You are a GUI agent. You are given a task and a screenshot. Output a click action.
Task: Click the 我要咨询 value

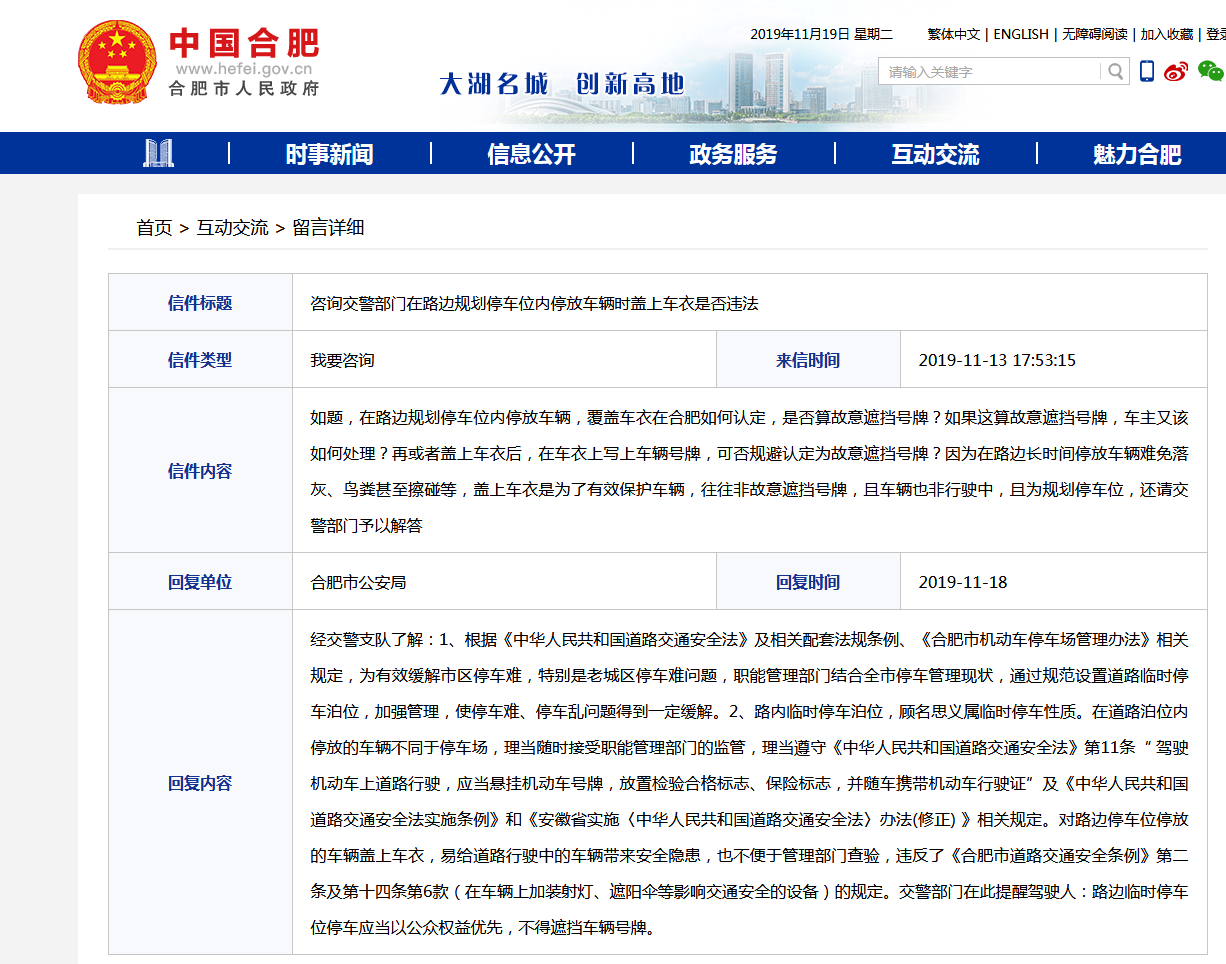pyautogui.click(x=342, y=360)
